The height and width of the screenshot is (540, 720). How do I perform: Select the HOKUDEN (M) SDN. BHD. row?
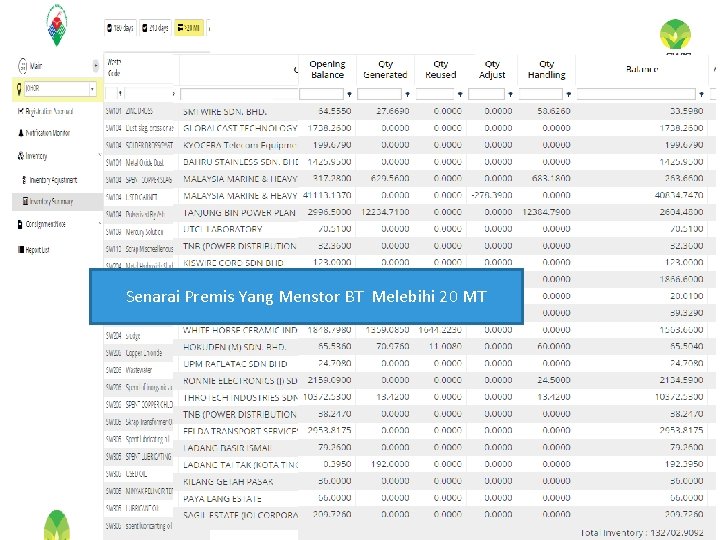[x=410, y=347]
